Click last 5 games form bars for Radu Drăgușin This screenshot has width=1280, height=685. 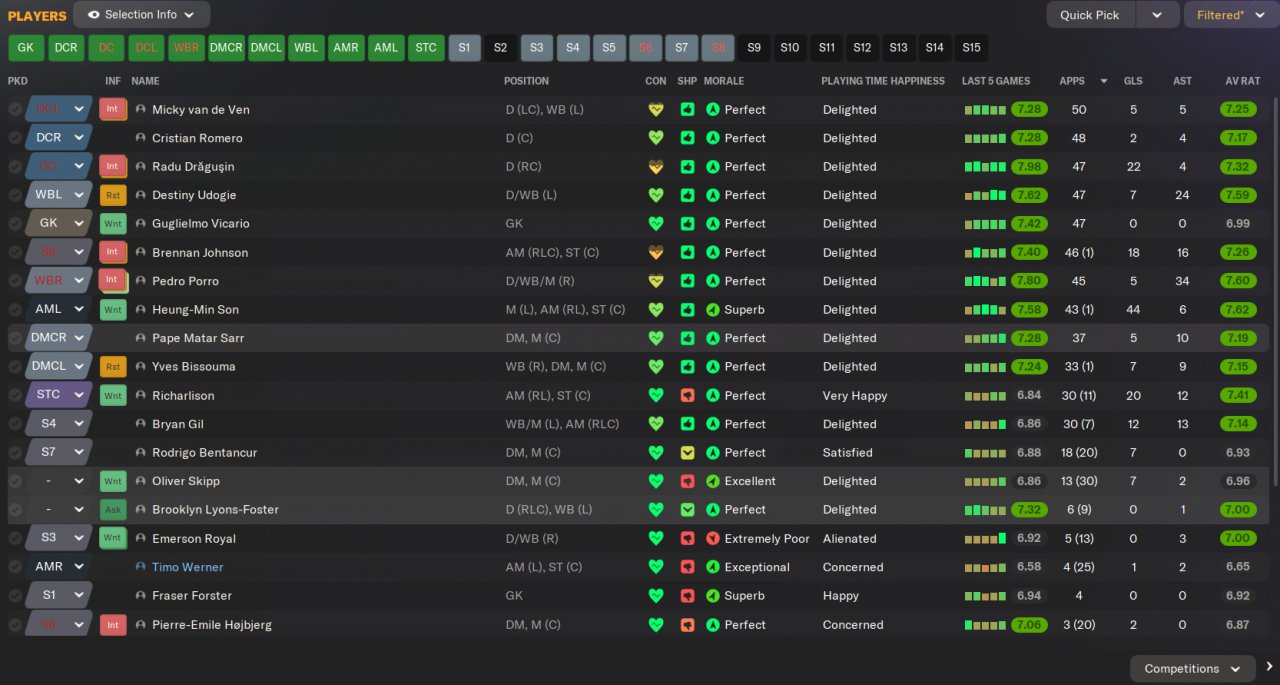pyautogui.click(x=985, y=167)
